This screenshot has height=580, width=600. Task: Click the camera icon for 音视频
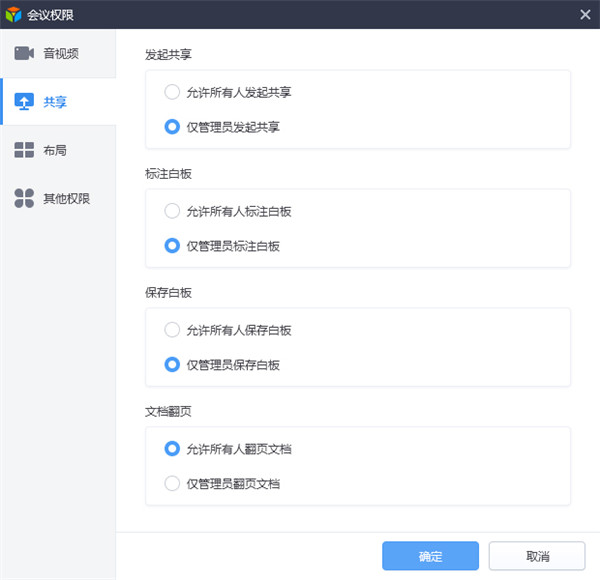(x=24, y=53)
